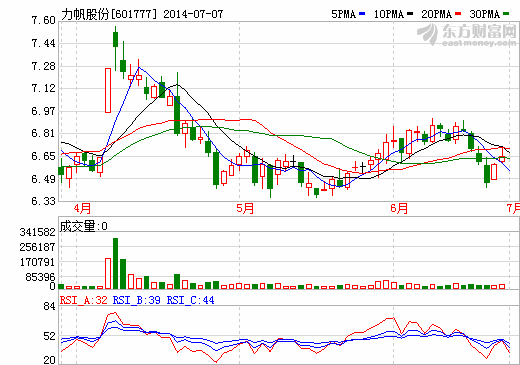Click the 6.65 price axis label

tap(43, 156)
